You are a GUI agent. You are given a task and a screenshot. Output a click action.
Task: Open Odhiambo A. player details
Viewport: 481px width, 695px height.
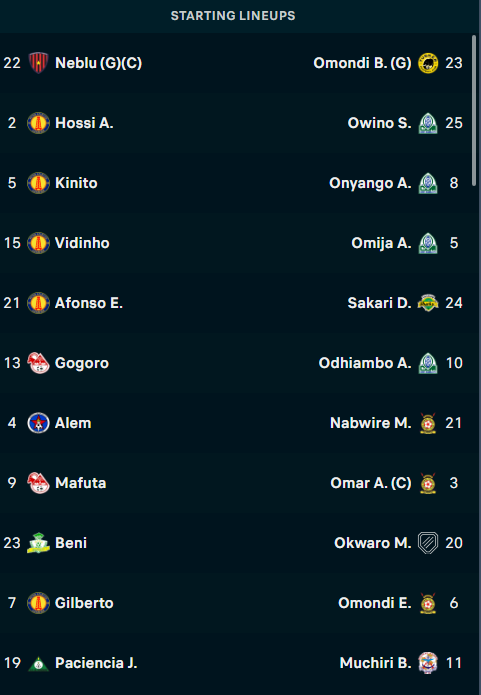pyautogui.click(x=365, y=363)
